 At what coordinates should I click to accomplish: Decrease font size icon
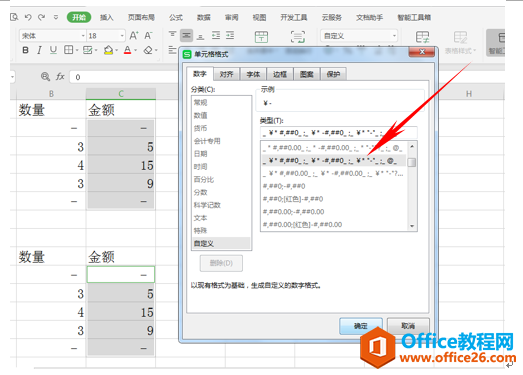148,35
